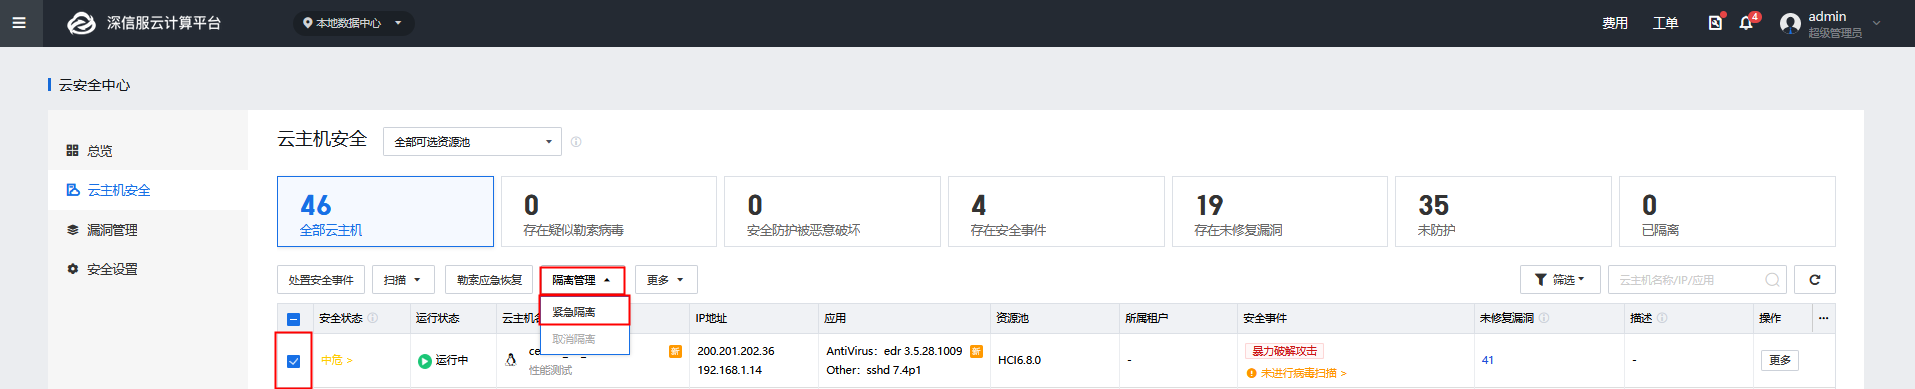Click the info icon next to 未修复漏洞 header

click(x=1544, y=318)
